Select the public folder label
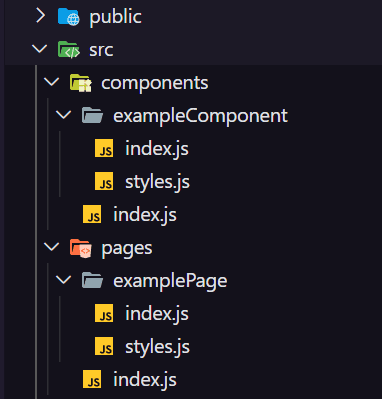382x399 pixels. [x=115, y=17]
